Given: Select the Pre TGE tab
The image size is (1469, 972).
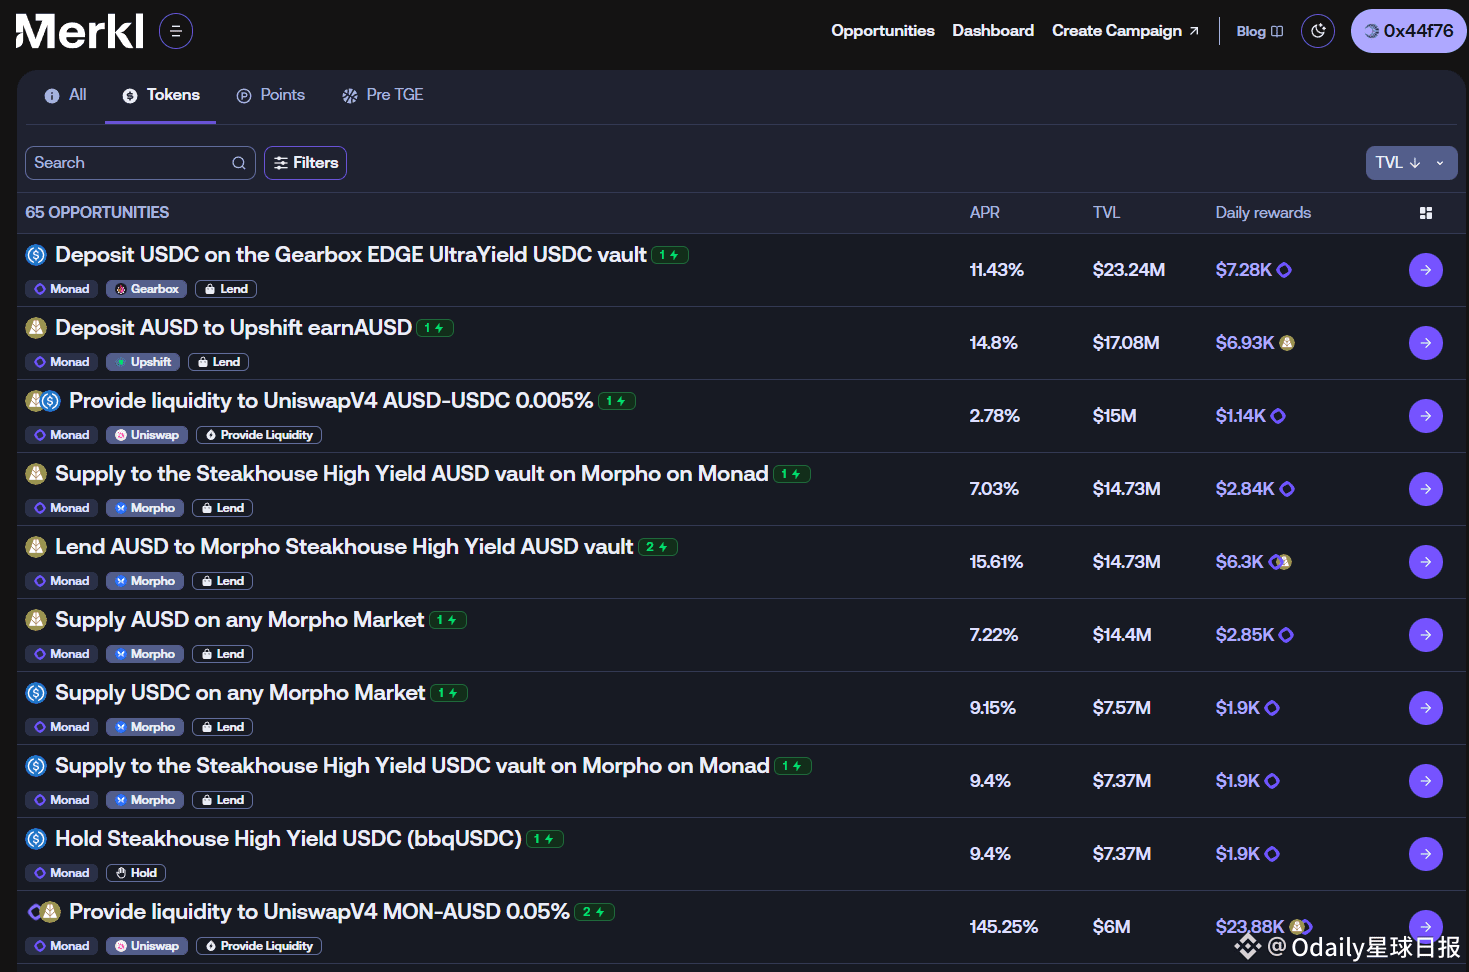Looking at the screenshot, I should pyautogui.click(x=383, y=95).
